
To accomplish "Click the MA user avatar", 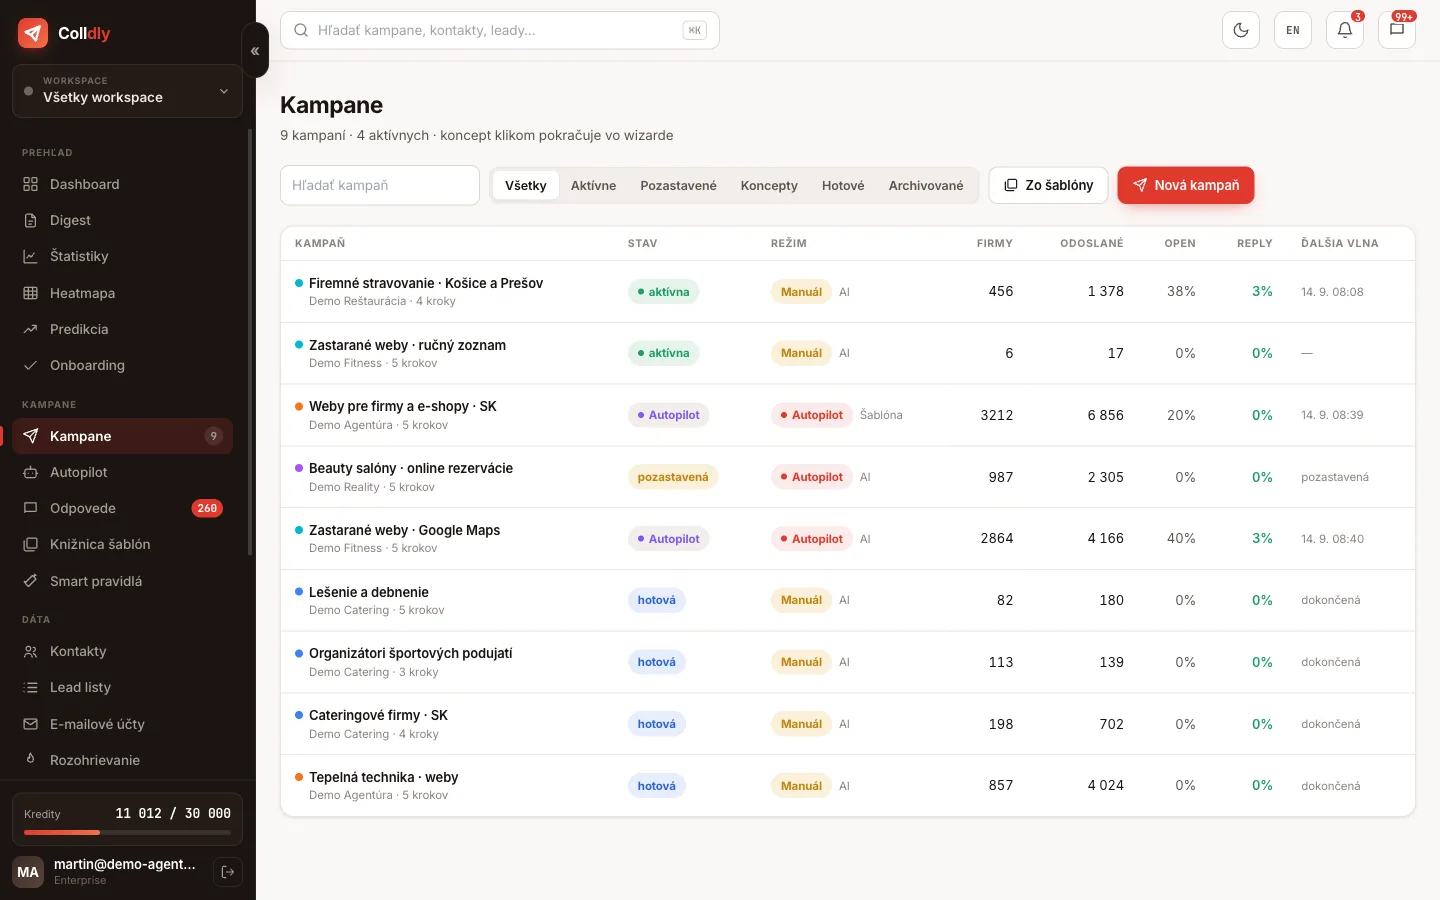I will (x=28, y=872).
